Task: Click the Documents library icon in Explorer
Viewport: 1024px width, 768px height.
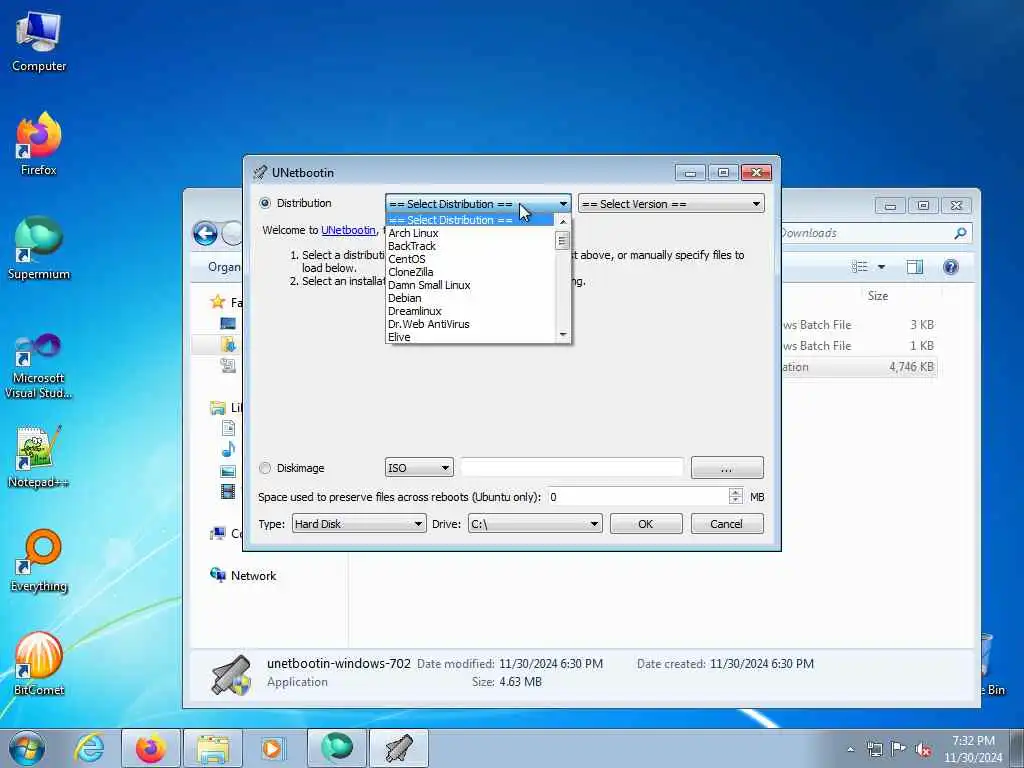Action: (228, 428)
